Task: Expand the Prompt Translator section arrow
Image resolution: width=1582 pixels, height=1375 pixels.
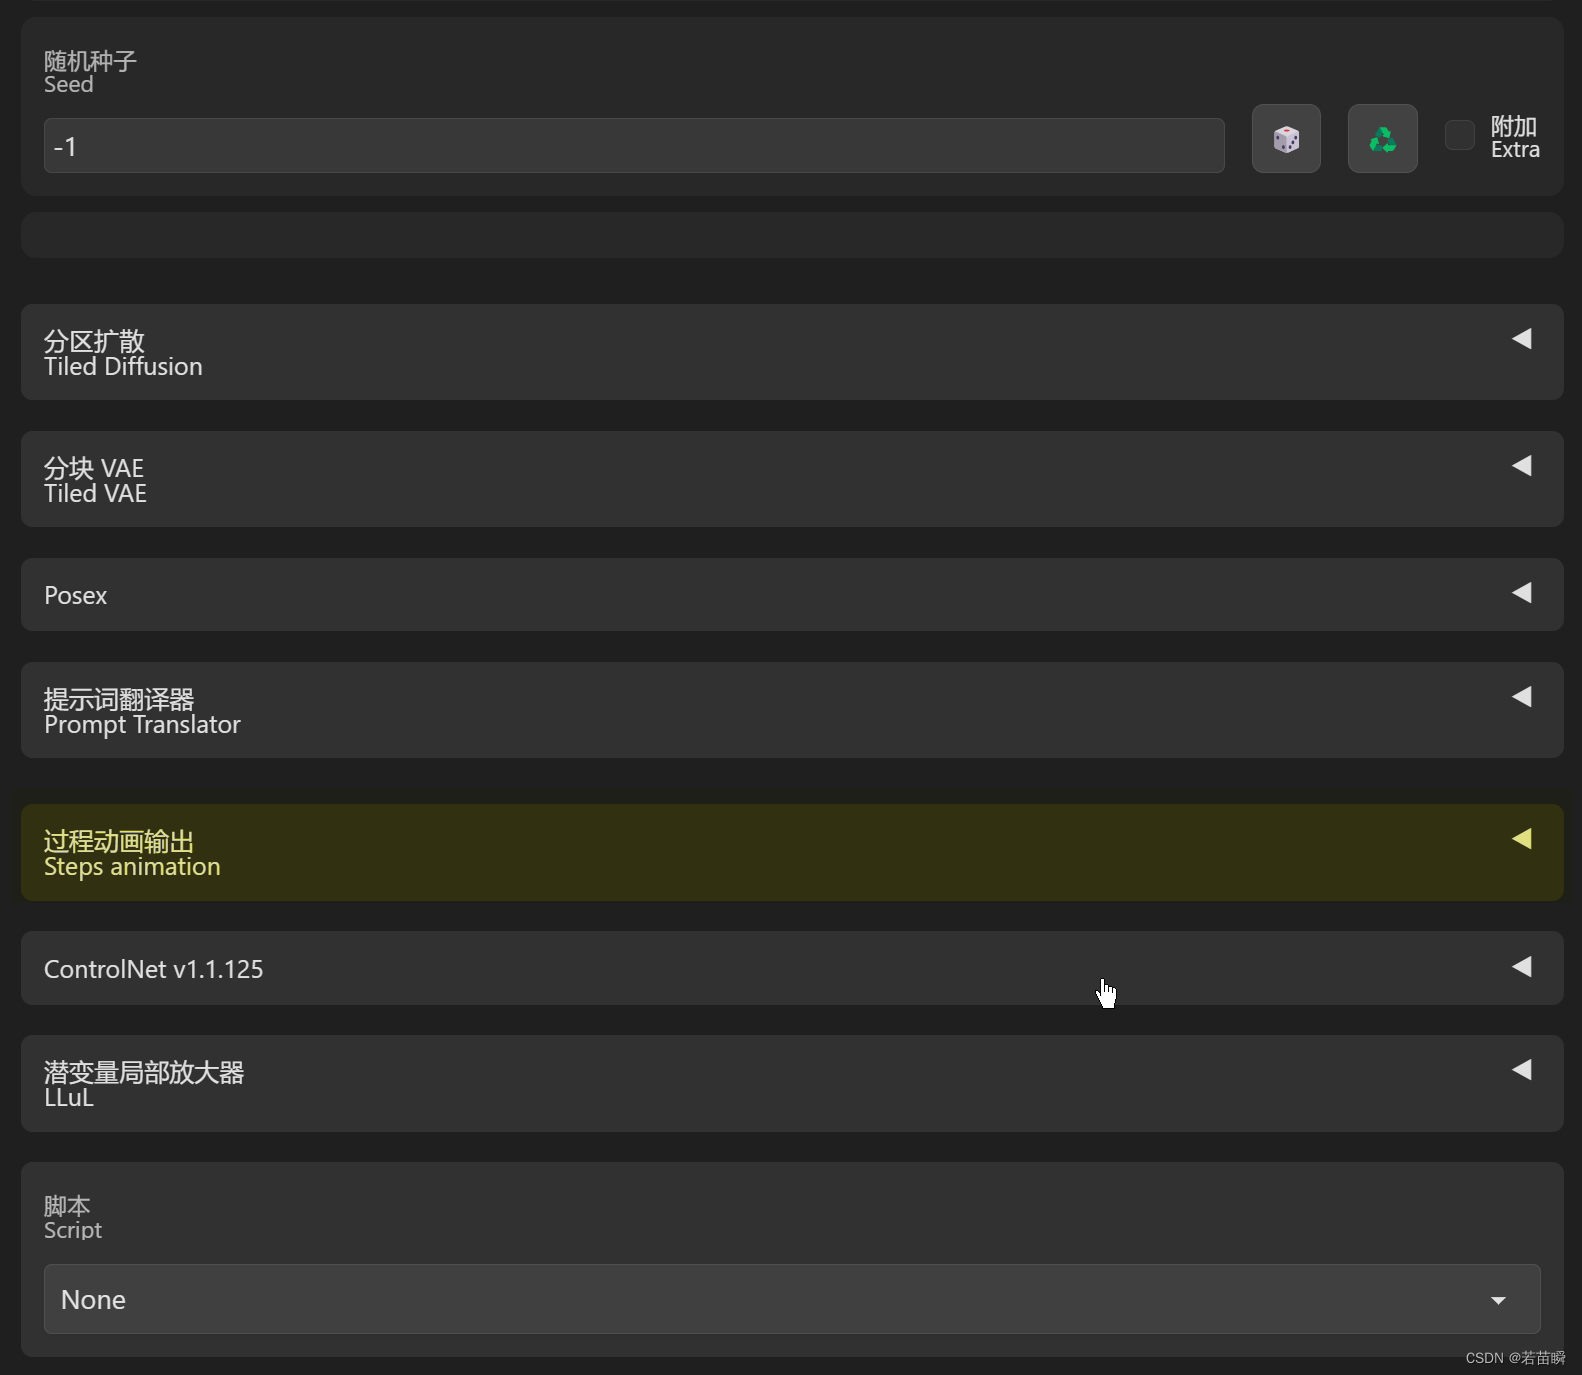Action: [x=1522, y=697]
